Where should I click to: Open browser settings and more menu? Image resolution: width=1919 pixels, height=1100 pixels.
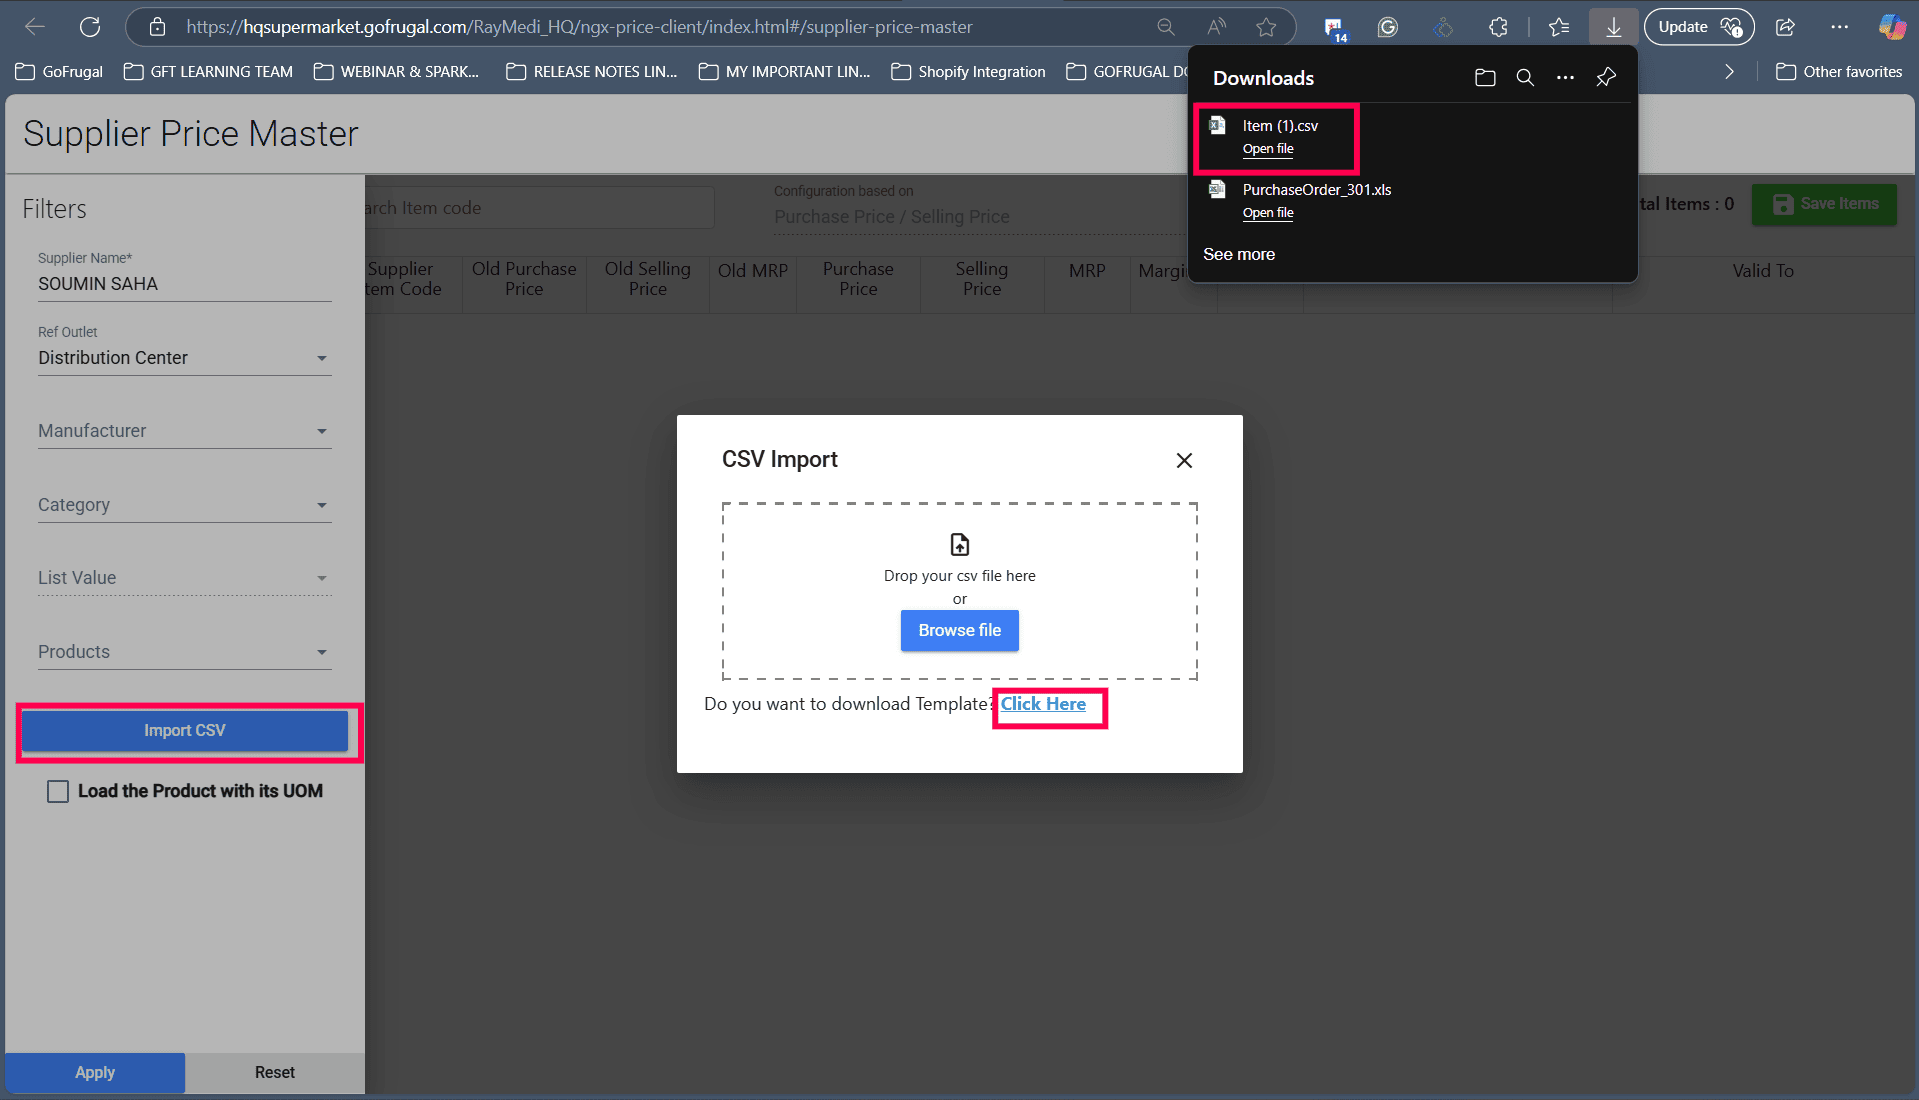[x=1840, y=27]
